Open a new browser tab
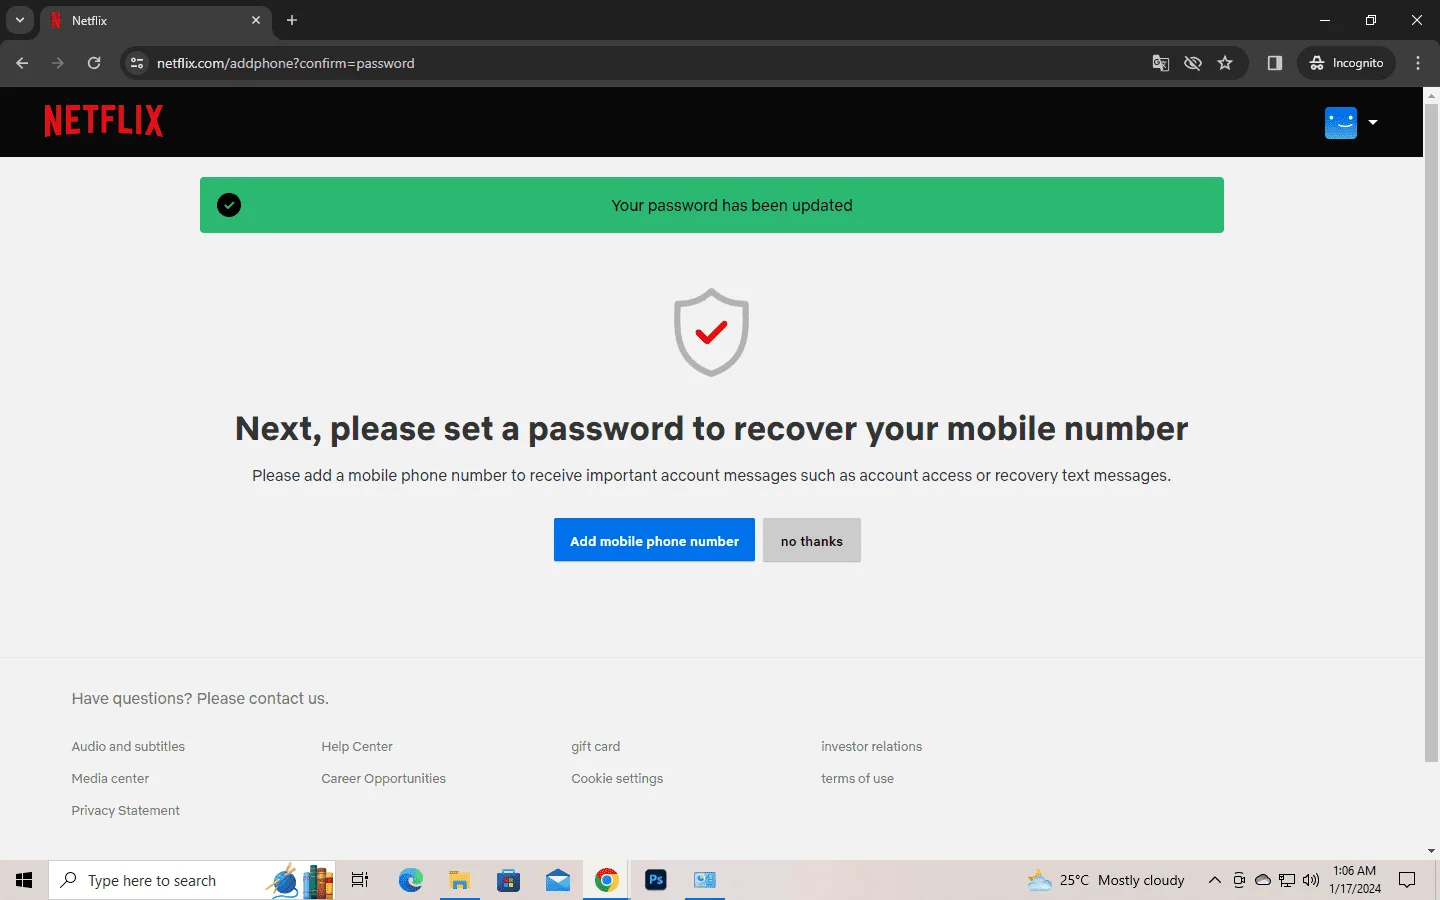 click(292, 20)
